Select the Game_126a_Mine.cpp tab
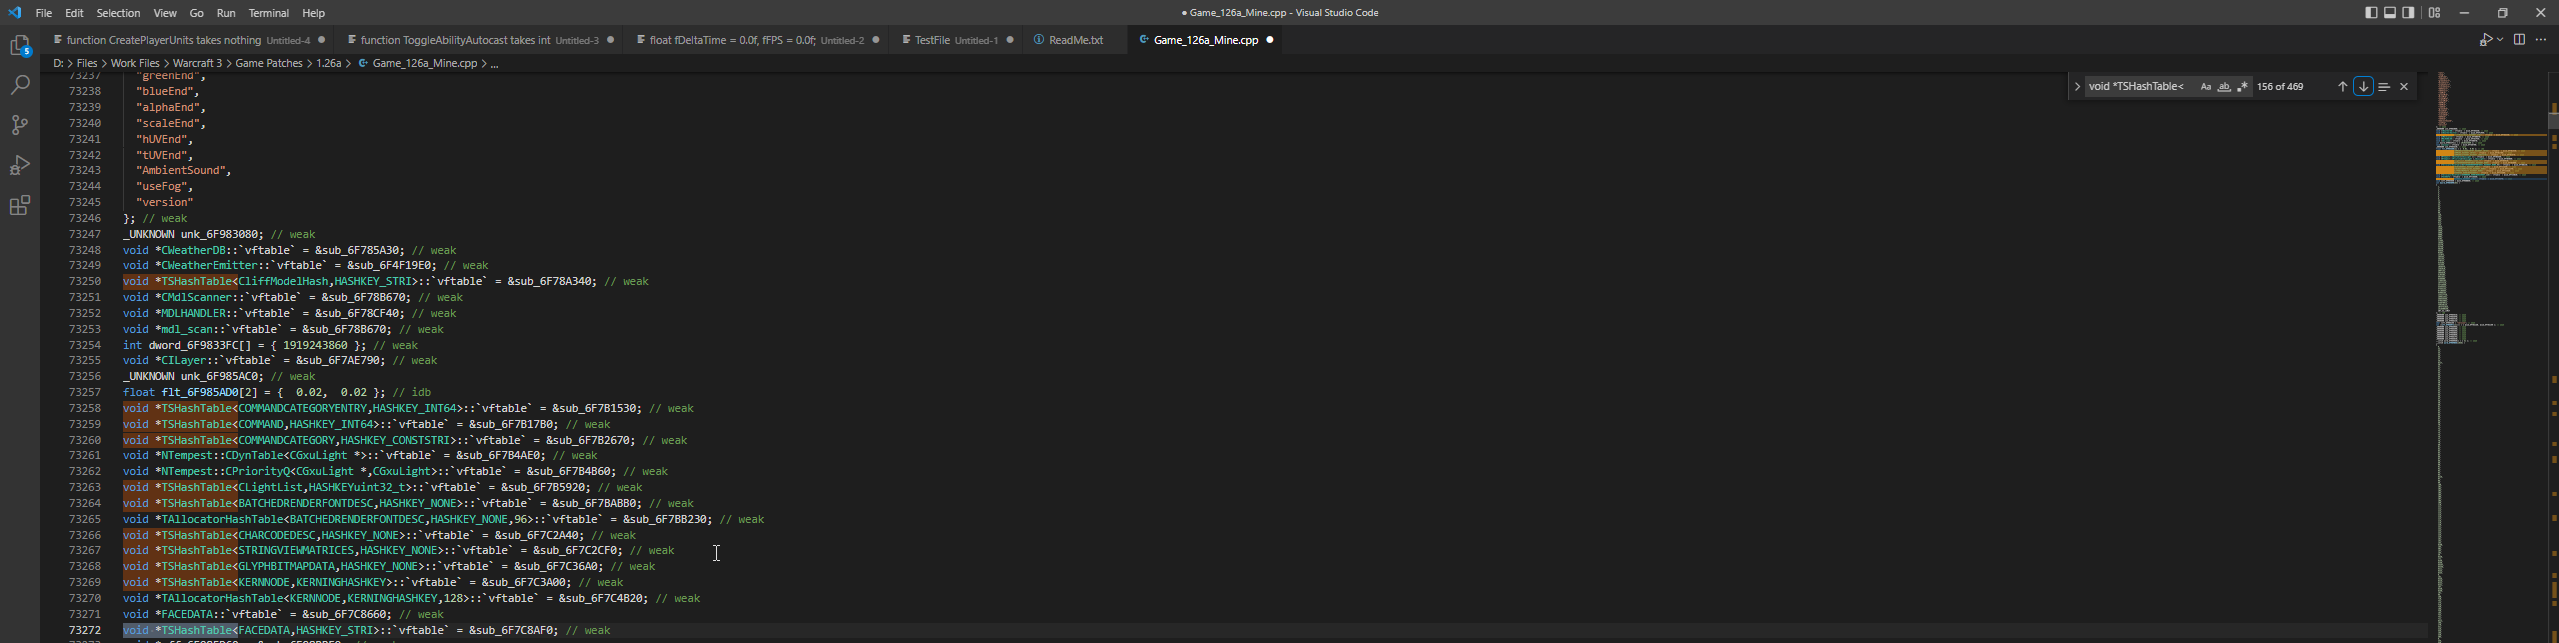Screen dimensions: 2559x643 (x=1206, y=40)
